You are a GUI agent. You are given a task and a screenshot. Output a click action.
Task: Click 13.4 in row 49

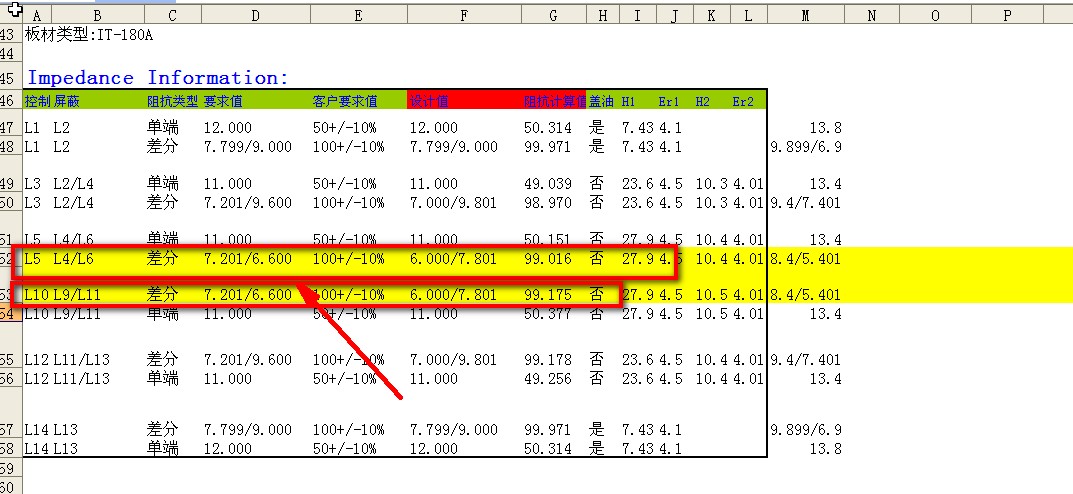[x=825, y=184]
